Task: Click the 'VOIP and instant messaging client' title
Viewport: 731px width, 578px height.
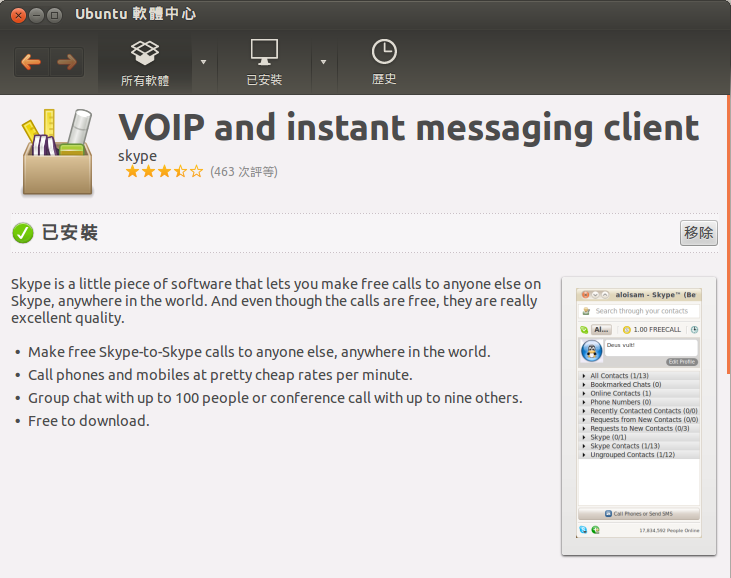Action: point(409,127)
